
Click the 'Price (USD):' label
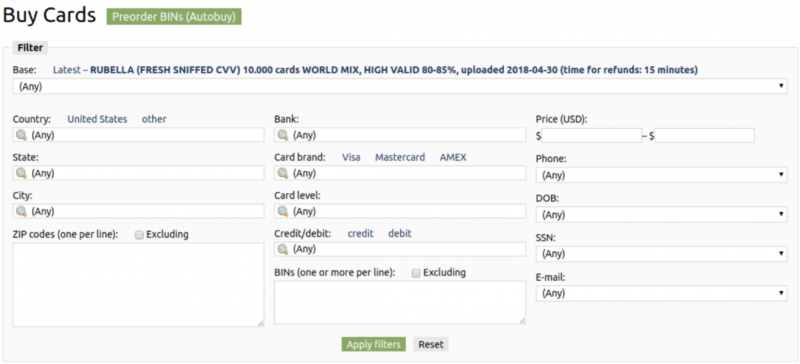[x=562, y=119]
